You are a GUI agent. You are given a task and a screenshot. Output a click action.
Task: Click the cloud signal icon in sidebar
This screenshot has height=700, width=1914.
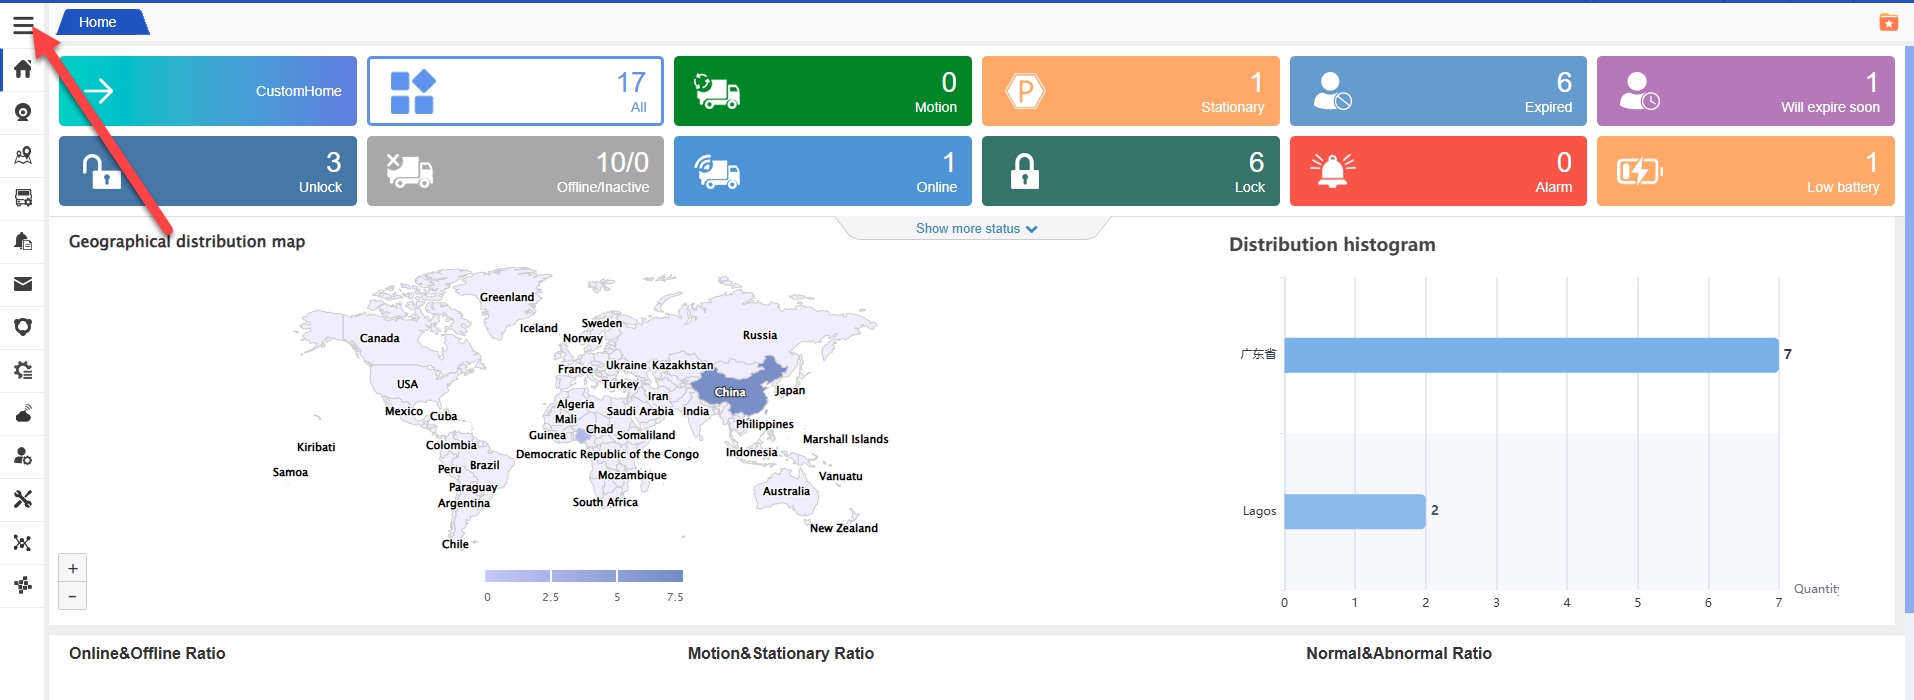(x=23, y=413)
